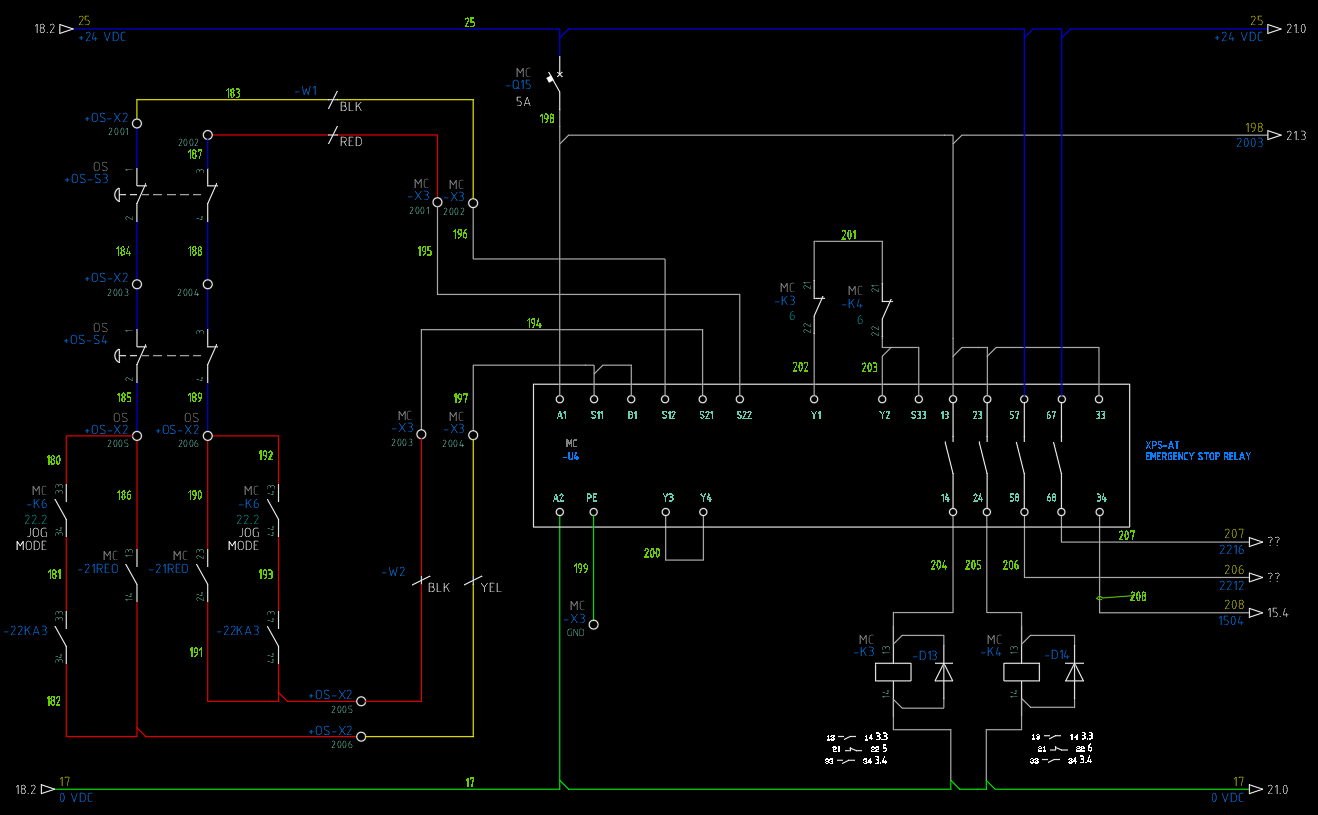Click the 2212 reference under wire 206
Viewport: 1318px width, 815px height.
click(1231, 585)
